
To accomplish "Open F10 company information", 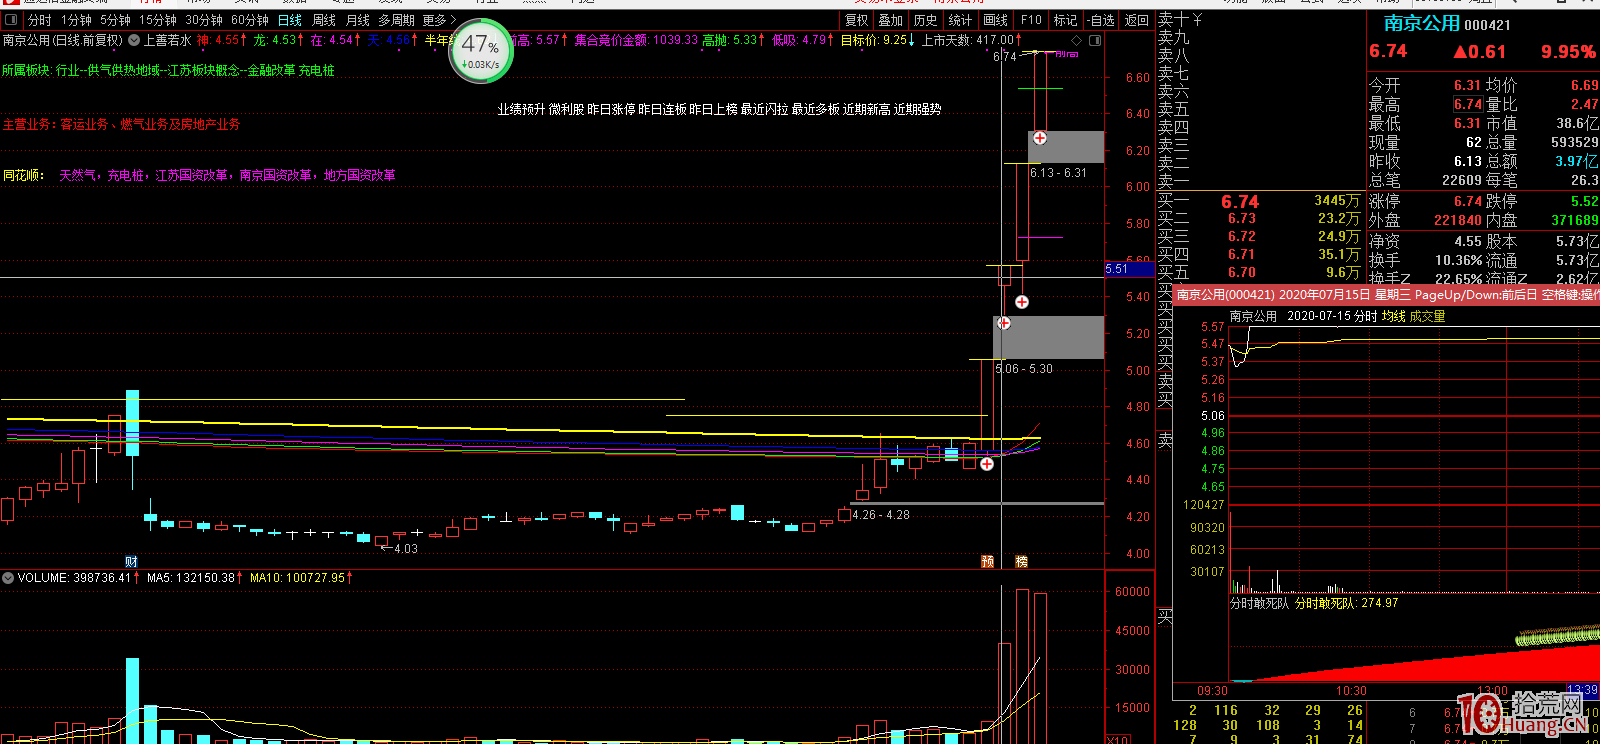I will (1031, 20).
